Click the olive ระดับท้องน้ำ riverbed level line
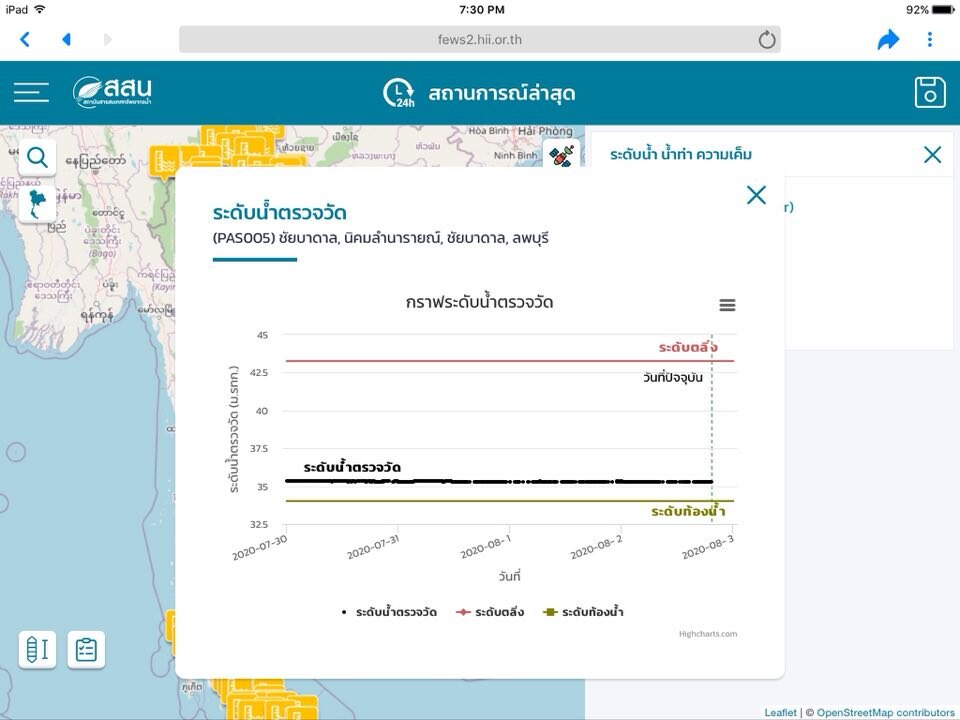Screen dimensions: 960x720 point(510,501)
